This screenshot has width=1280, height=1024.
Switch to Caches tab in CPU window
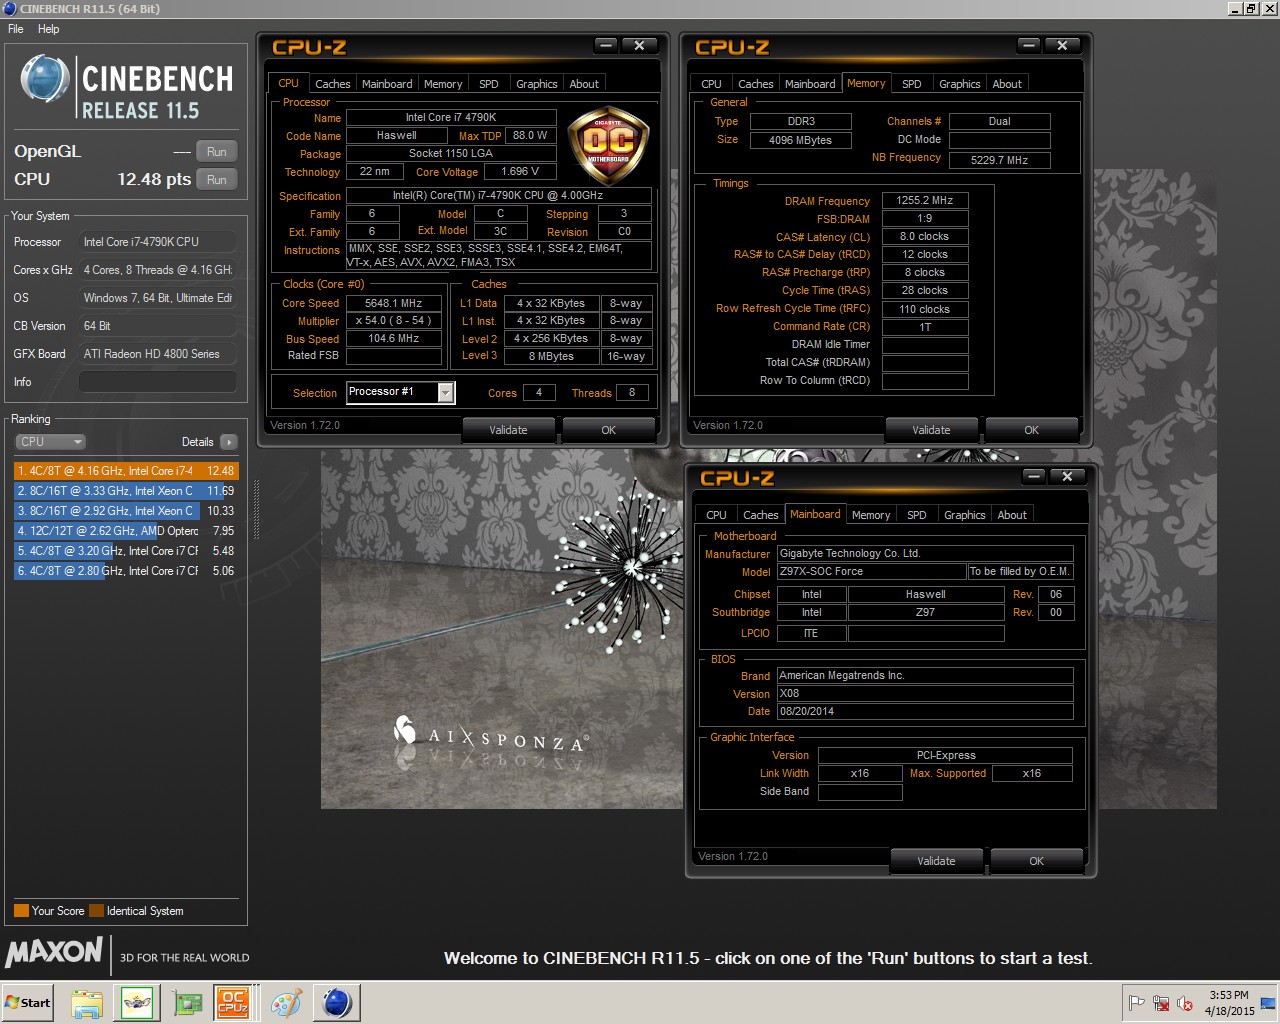click(x=333, y=84)
